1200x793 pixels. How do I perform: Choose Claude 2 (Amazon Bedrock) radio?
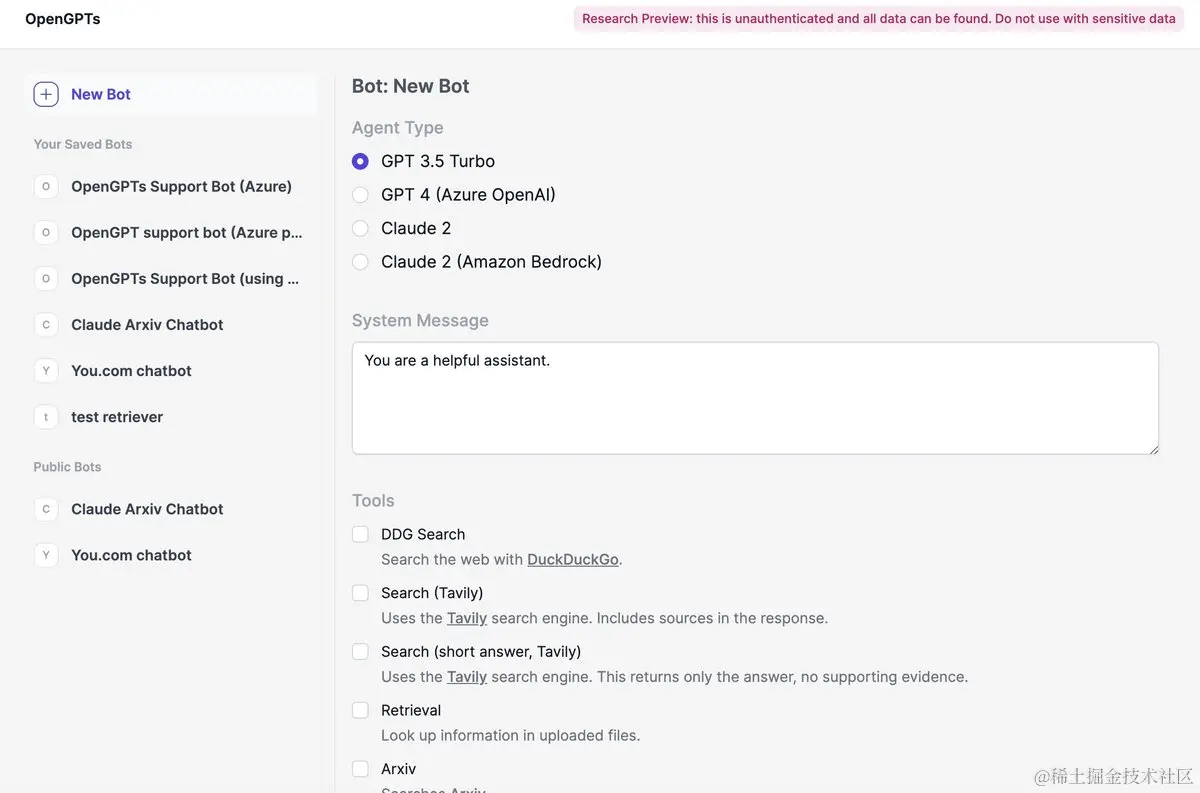[x=360, y=262]
